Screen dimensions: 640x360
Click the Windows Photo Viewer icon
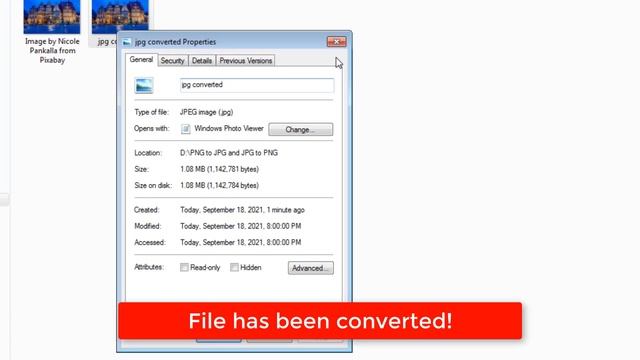click(x=185, y=129)
